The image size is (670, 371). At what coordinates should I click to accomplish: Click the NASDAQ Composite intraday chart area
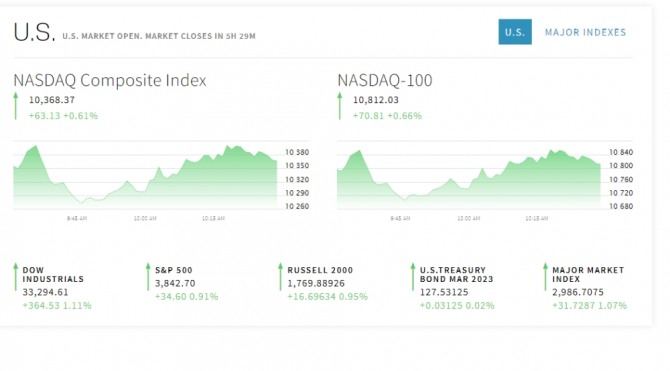(145, 175)
